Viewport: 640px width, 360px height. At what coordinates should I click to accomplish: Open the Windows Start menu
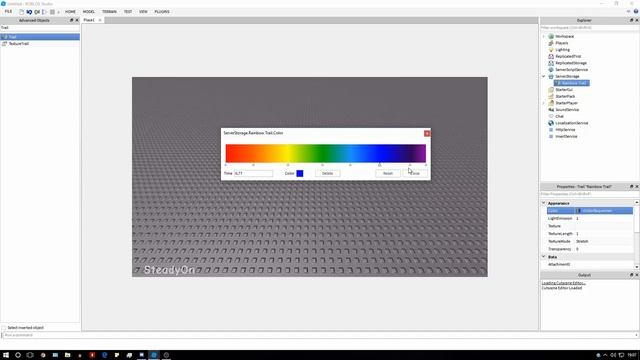[x=6, y=355]
